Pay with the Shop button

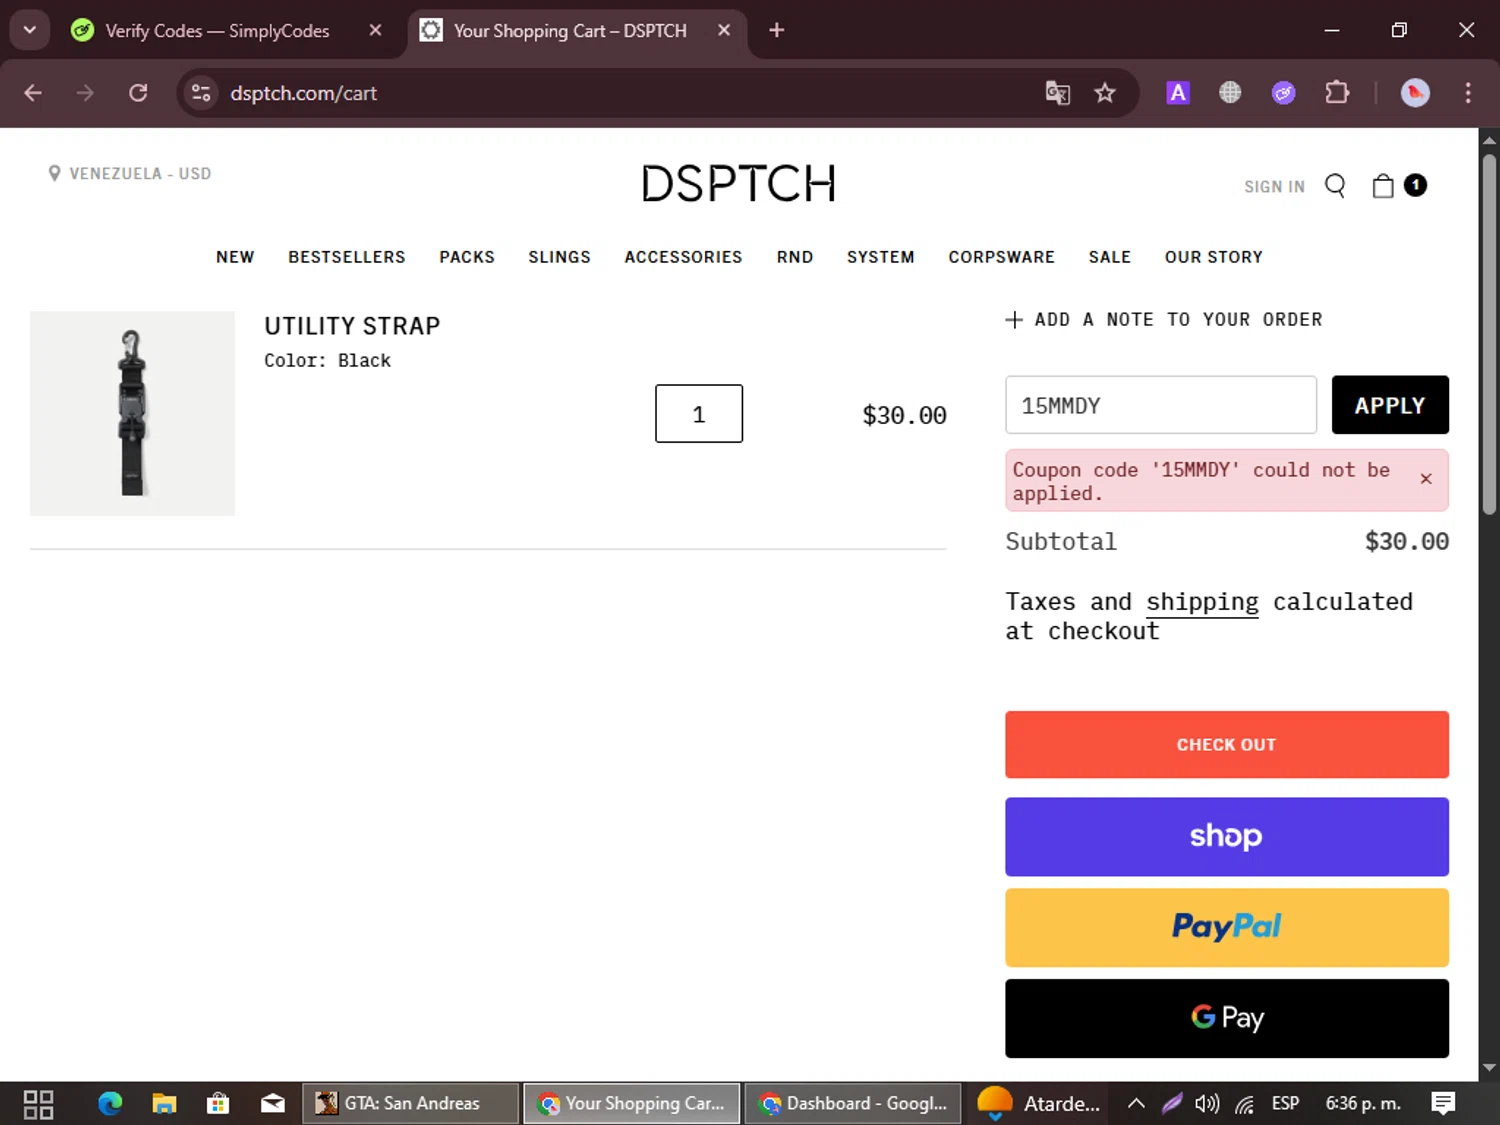[1227, 836]
